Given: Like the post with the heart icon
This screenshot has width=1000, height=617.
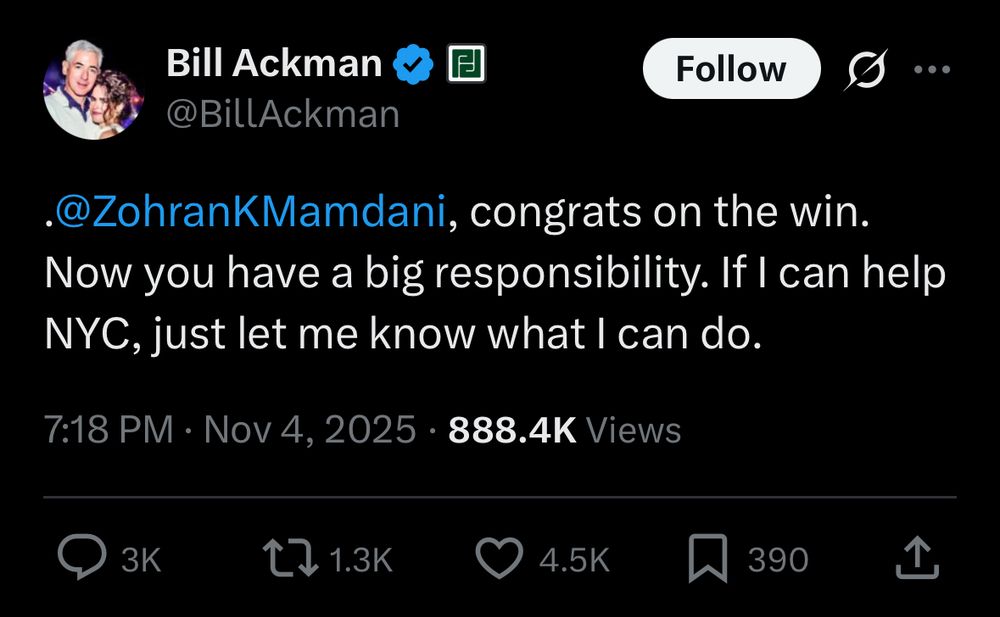Looking at the screenshot, I should click(498, 559).
